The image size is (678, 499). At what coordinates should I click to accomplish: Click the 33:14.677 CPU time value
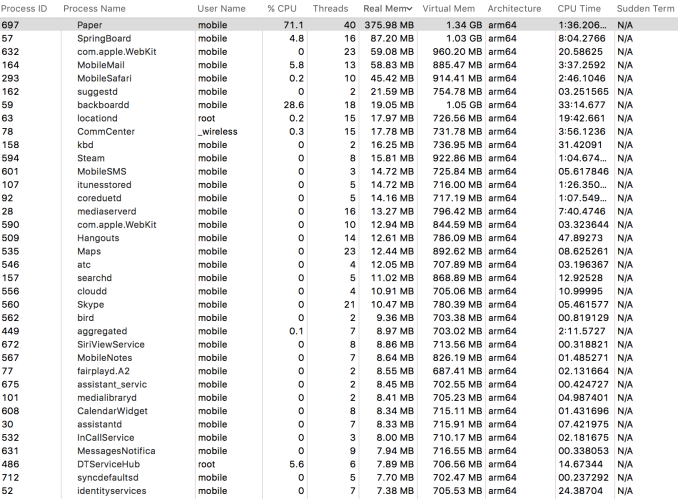click(582, 105)
